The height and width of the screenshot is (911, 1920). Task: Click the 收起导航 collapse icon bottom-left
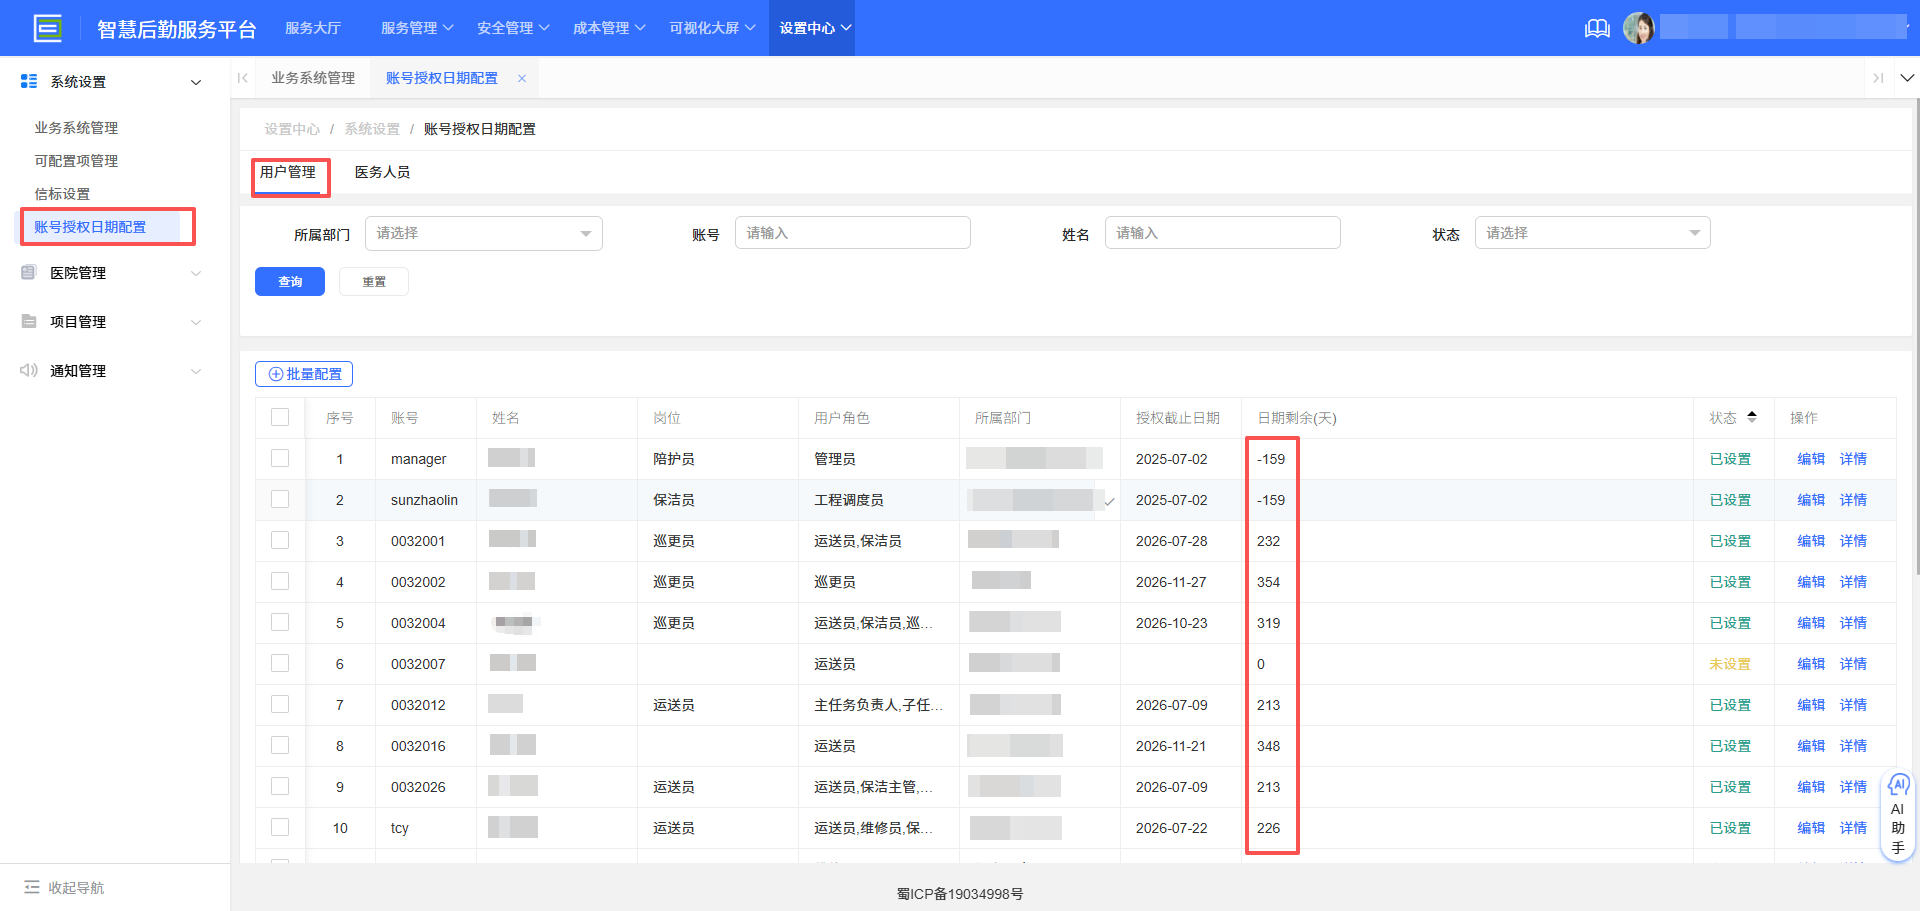[x=34, y=888]
